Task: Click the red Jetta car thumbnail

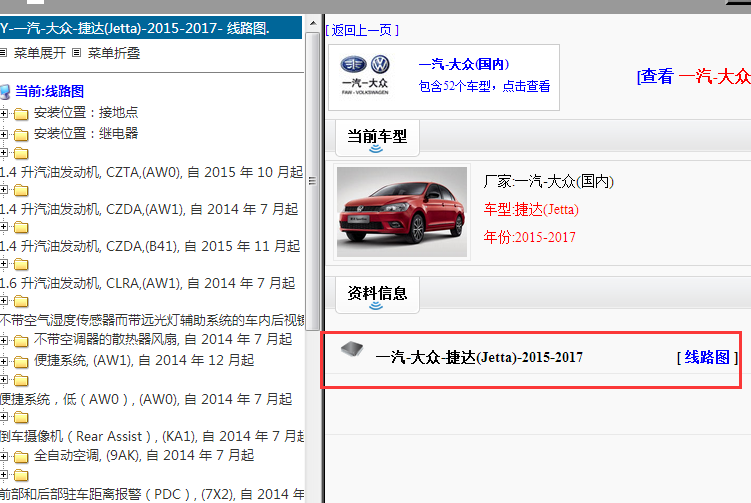Action: click(402, 212)
